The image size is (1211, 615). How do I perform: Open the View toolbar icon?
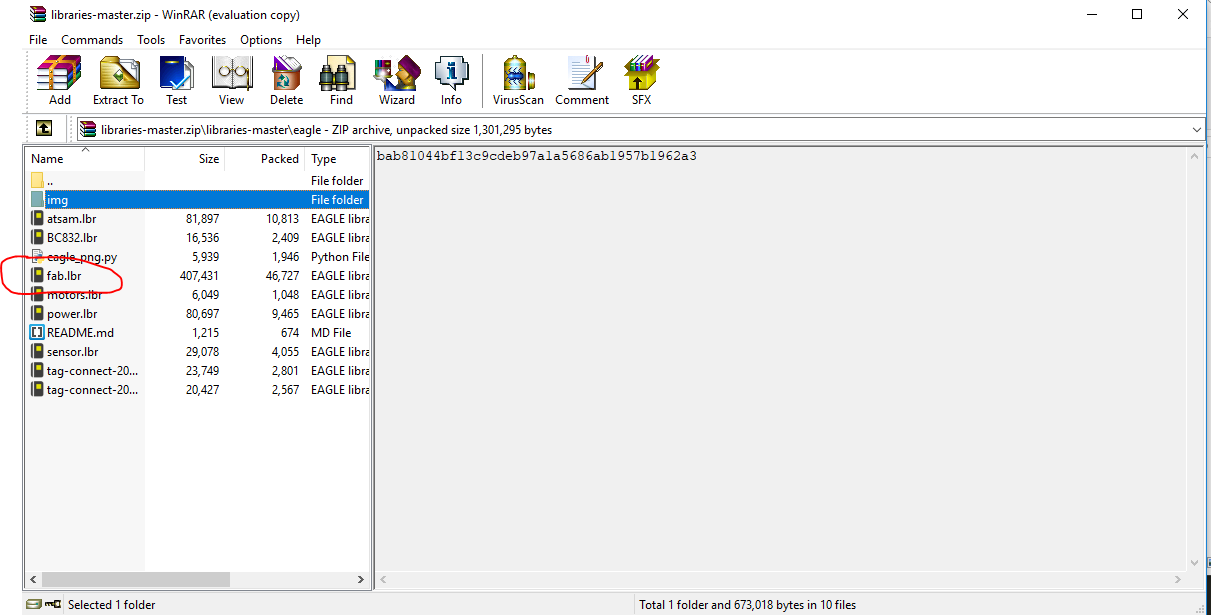tap(231, 74)
